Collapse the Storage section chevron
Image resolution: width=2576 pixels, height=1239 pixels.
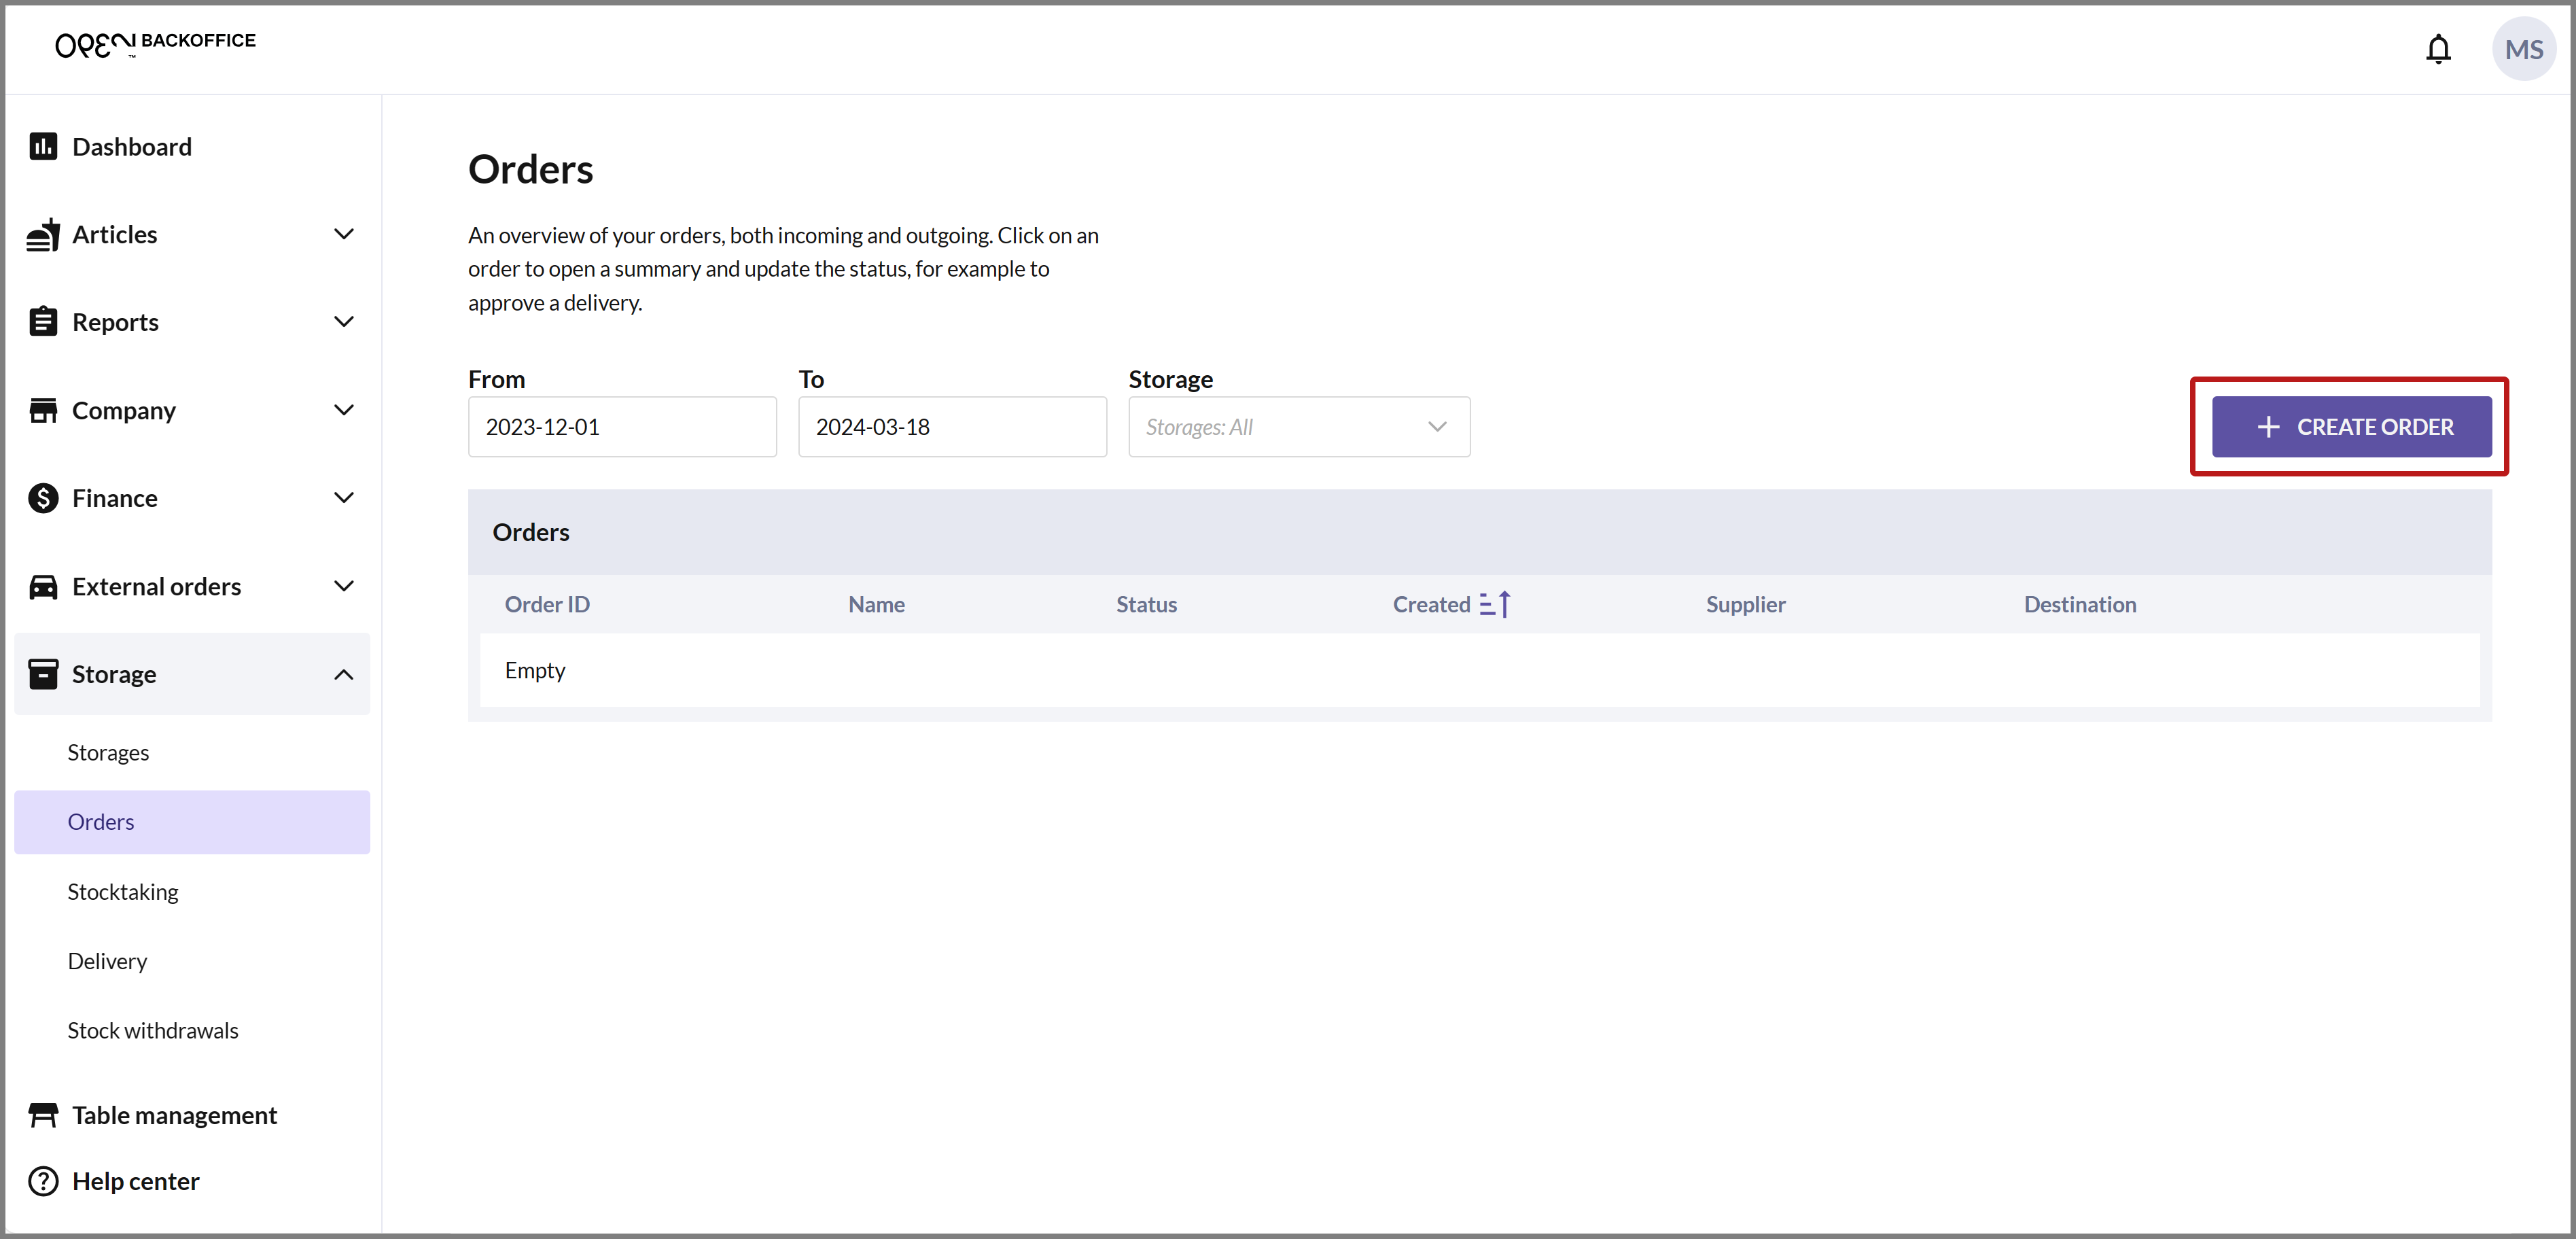pyautogui.click(x=343, y=674)
